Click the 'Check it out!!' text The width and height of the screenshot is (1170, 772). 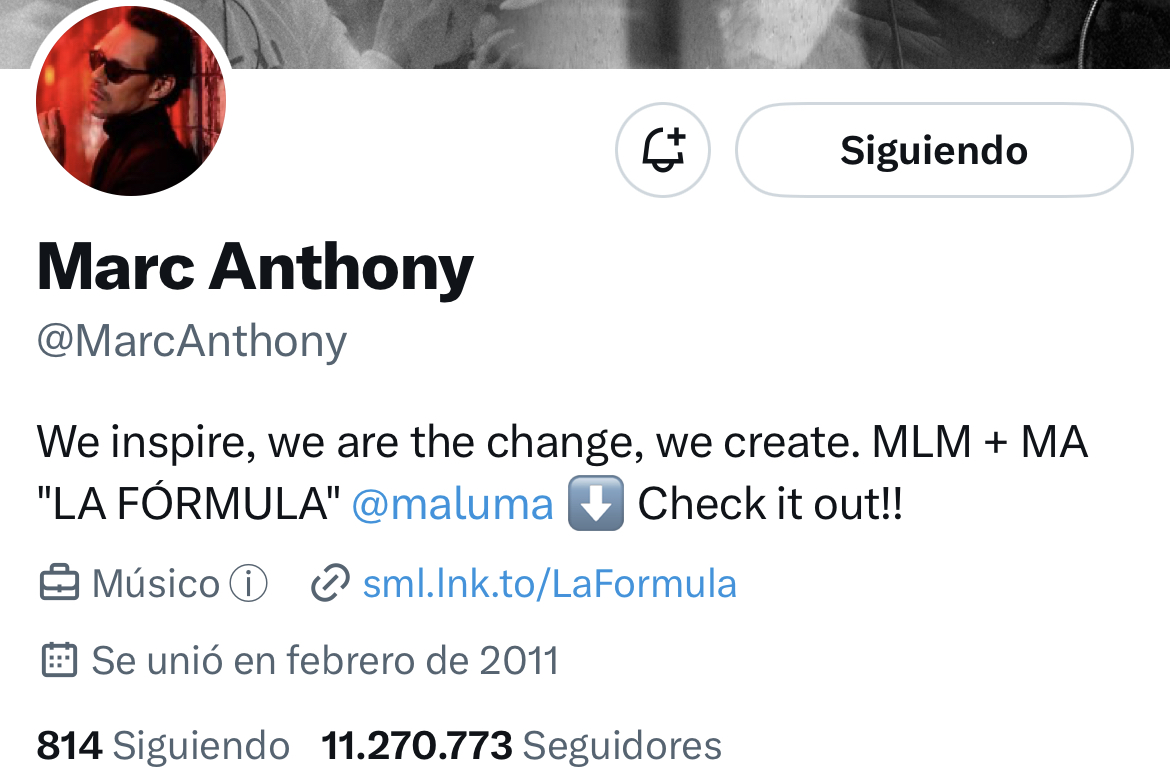click(770, 503)
